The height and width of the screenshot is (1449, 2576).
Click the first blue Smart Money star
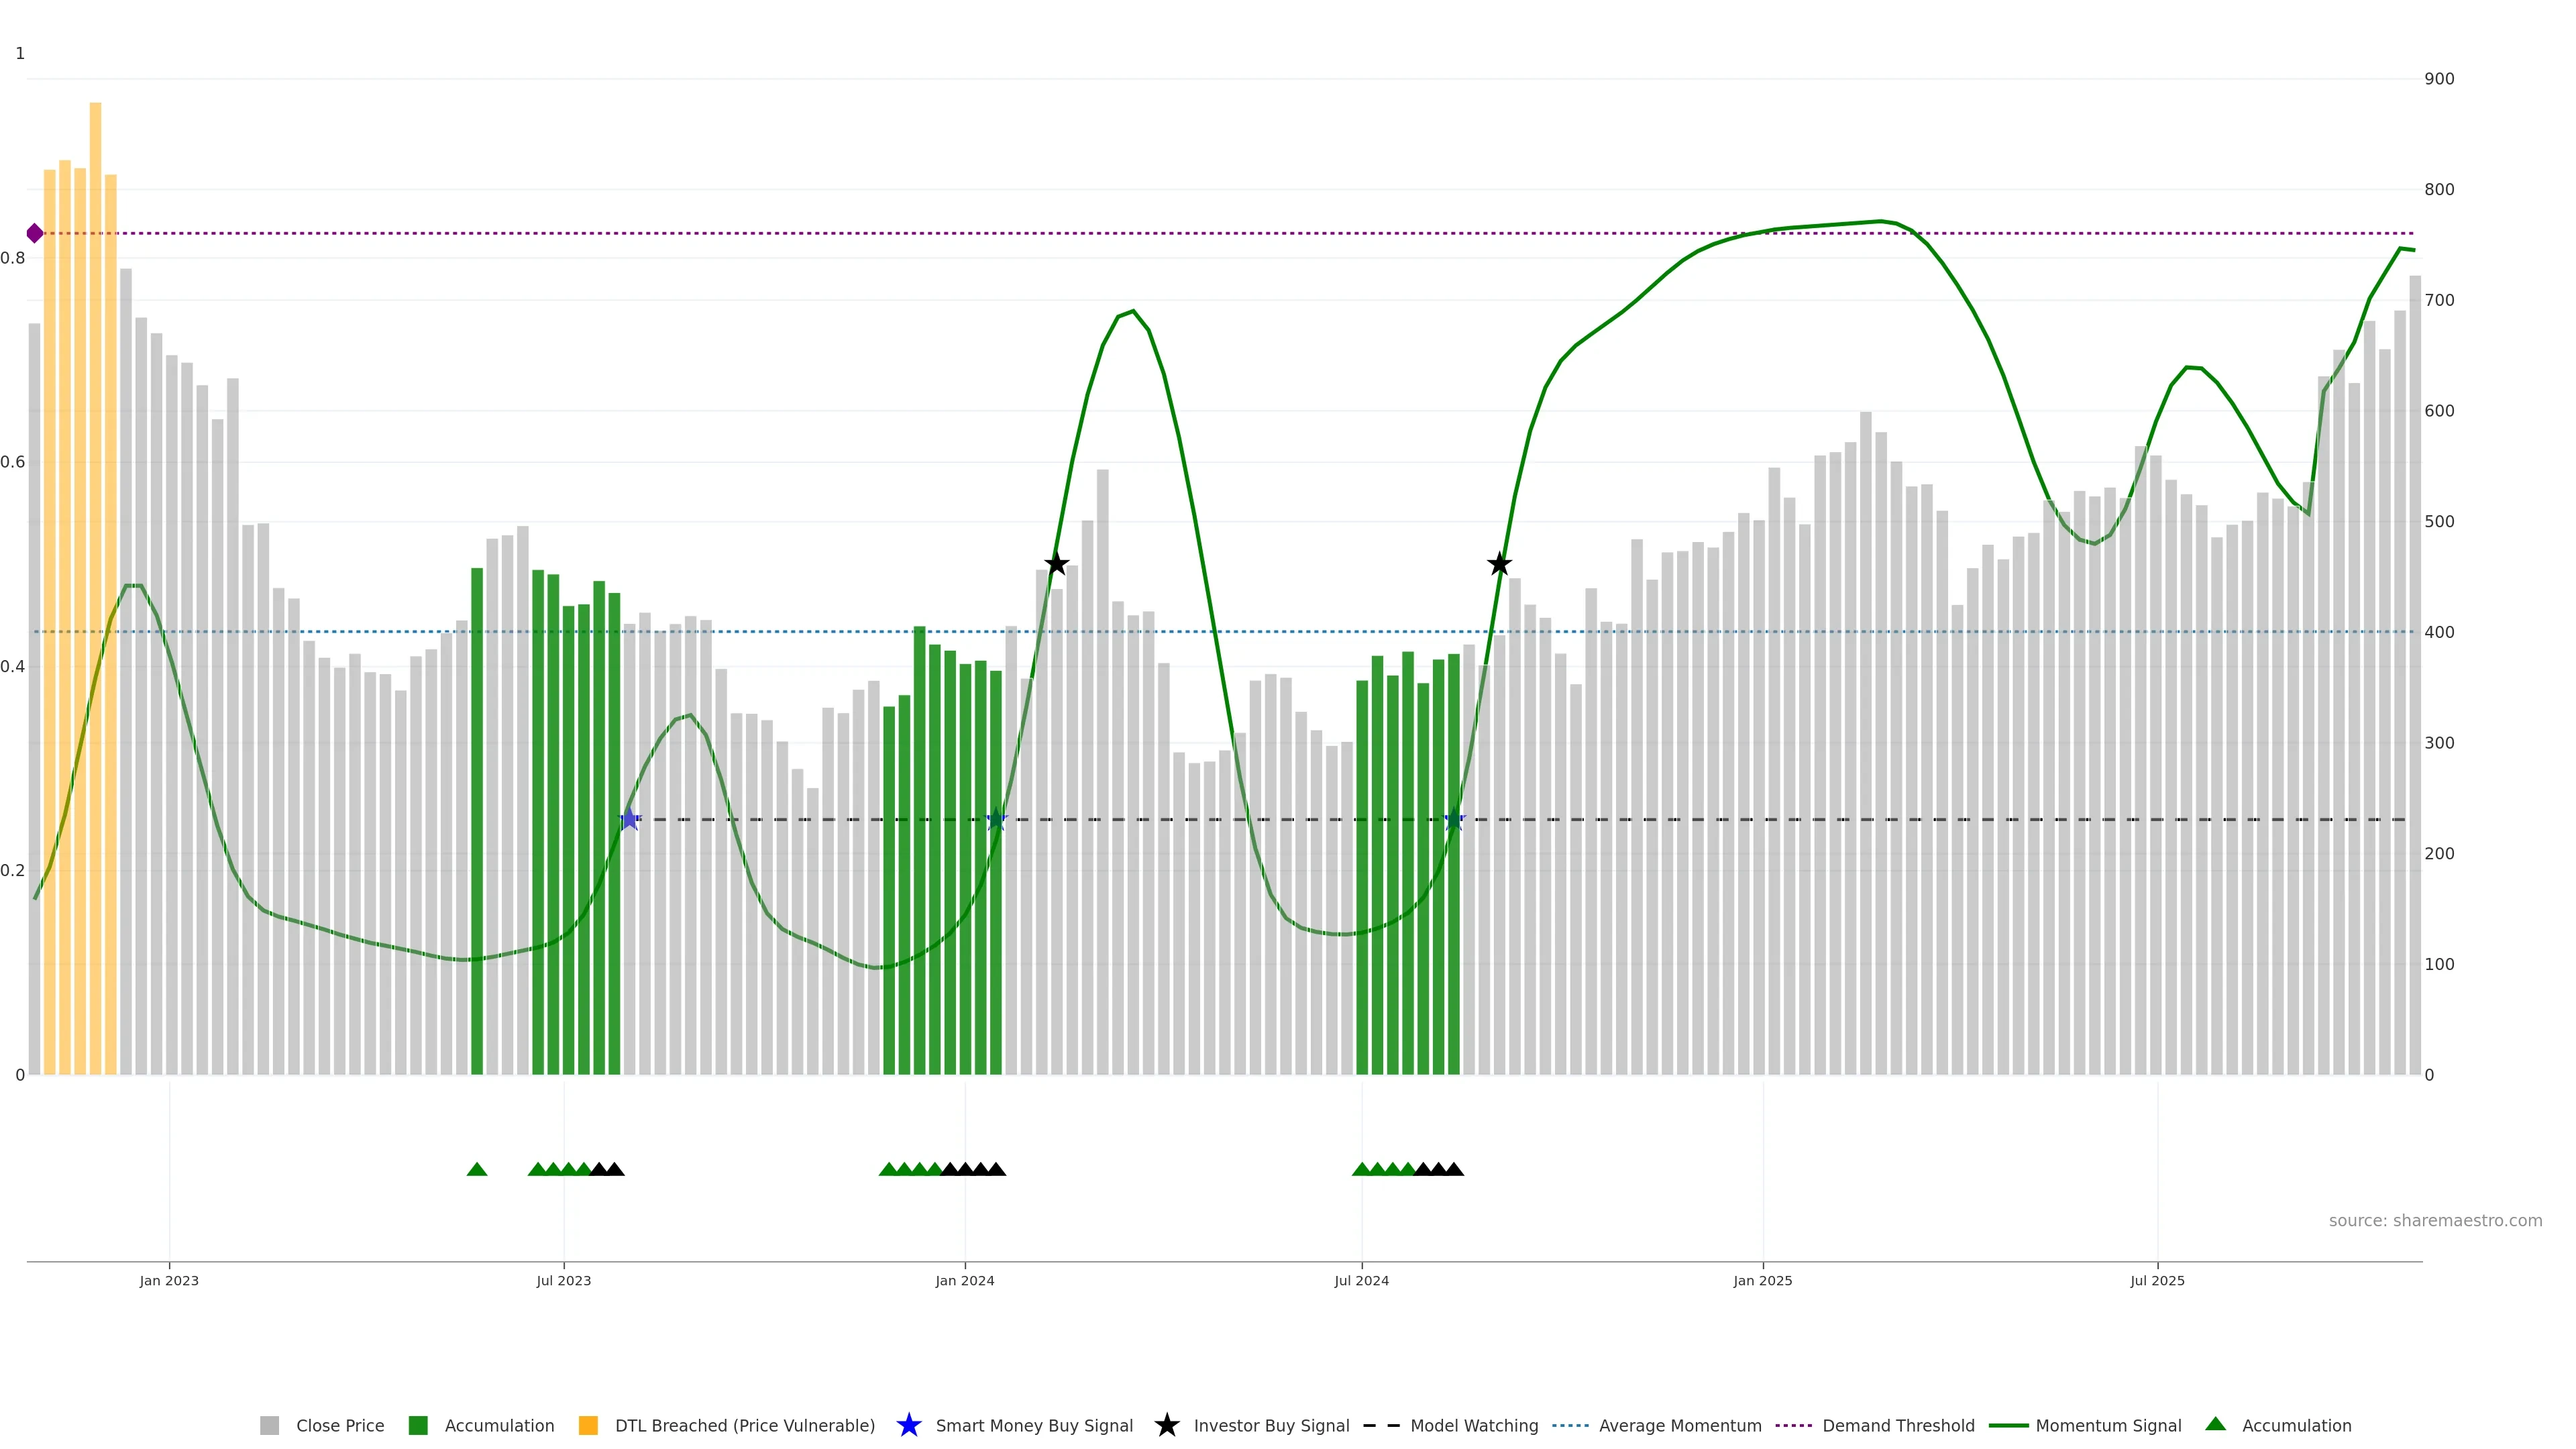[x=629, y=819]
